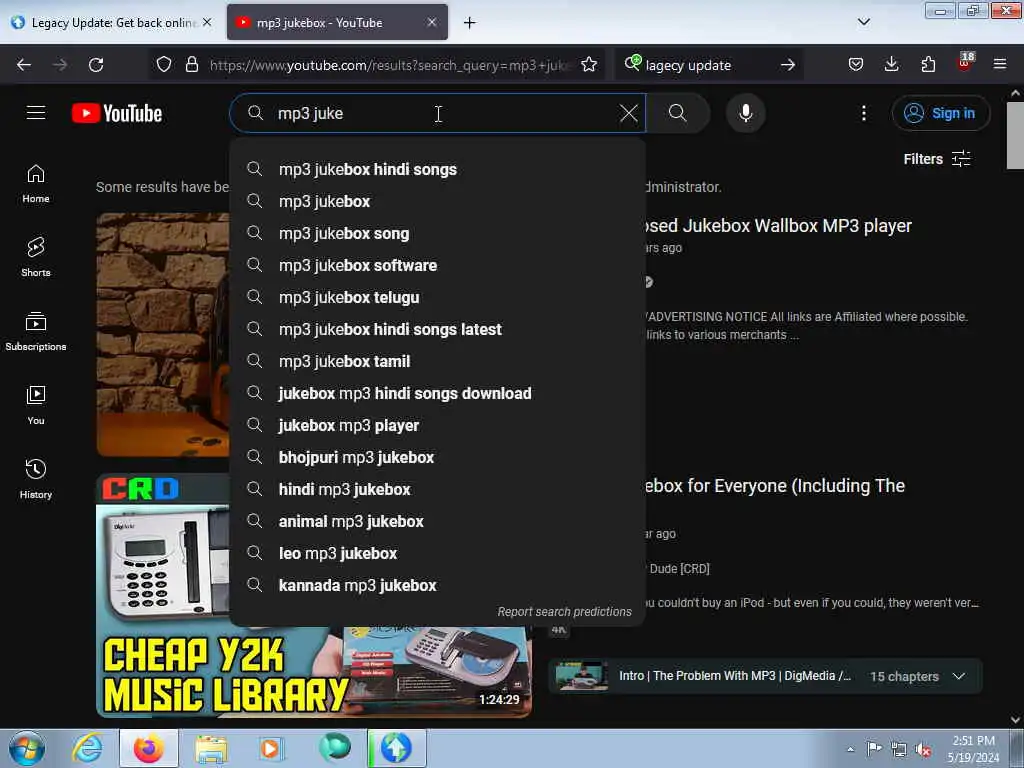Image resolution: width=1024 pixels, height=768 pixels.
Task: Open the stone wall jukebox video thumbnail
Action: pyautogui.click(x=163, y=334)
